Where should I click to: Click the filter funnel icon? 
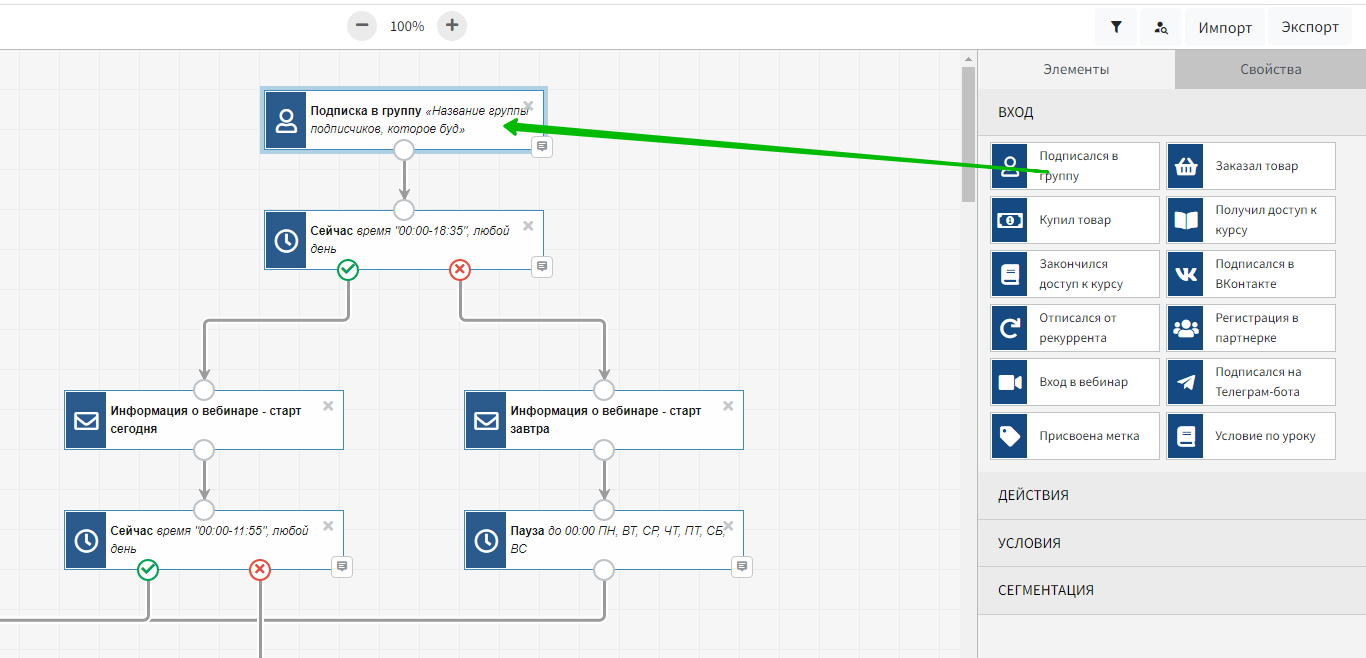coord(1116,27)
